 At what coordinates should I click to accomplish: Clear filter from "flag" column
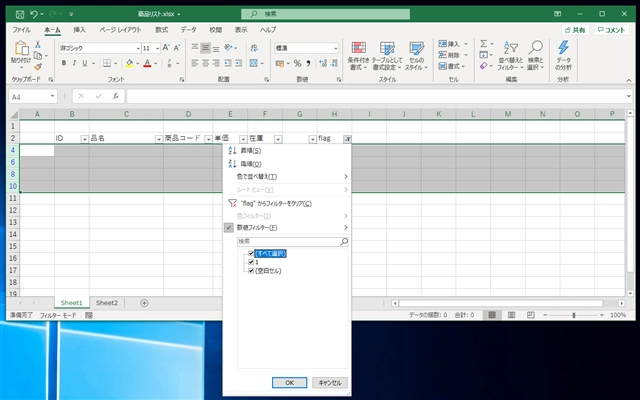[x=287, y=203]
